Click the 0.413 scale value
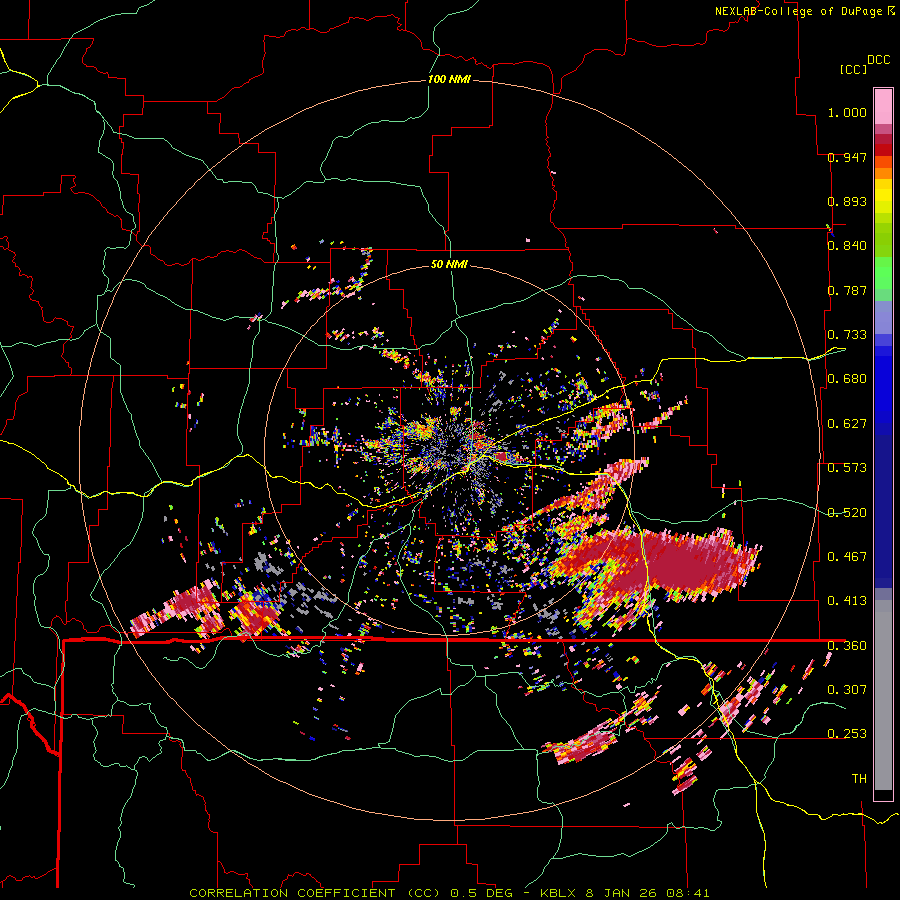 click(847, 601)
